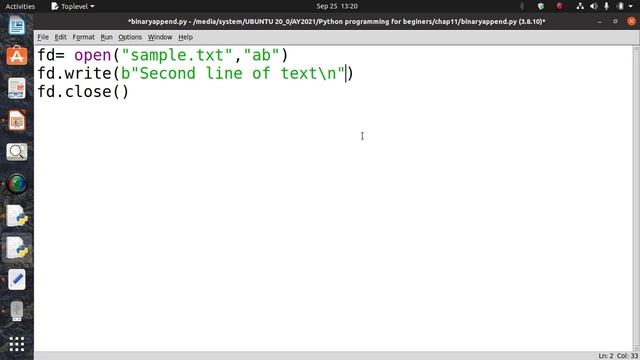
Task: Open the USB drive icon in dock
Action: [17, 311]
